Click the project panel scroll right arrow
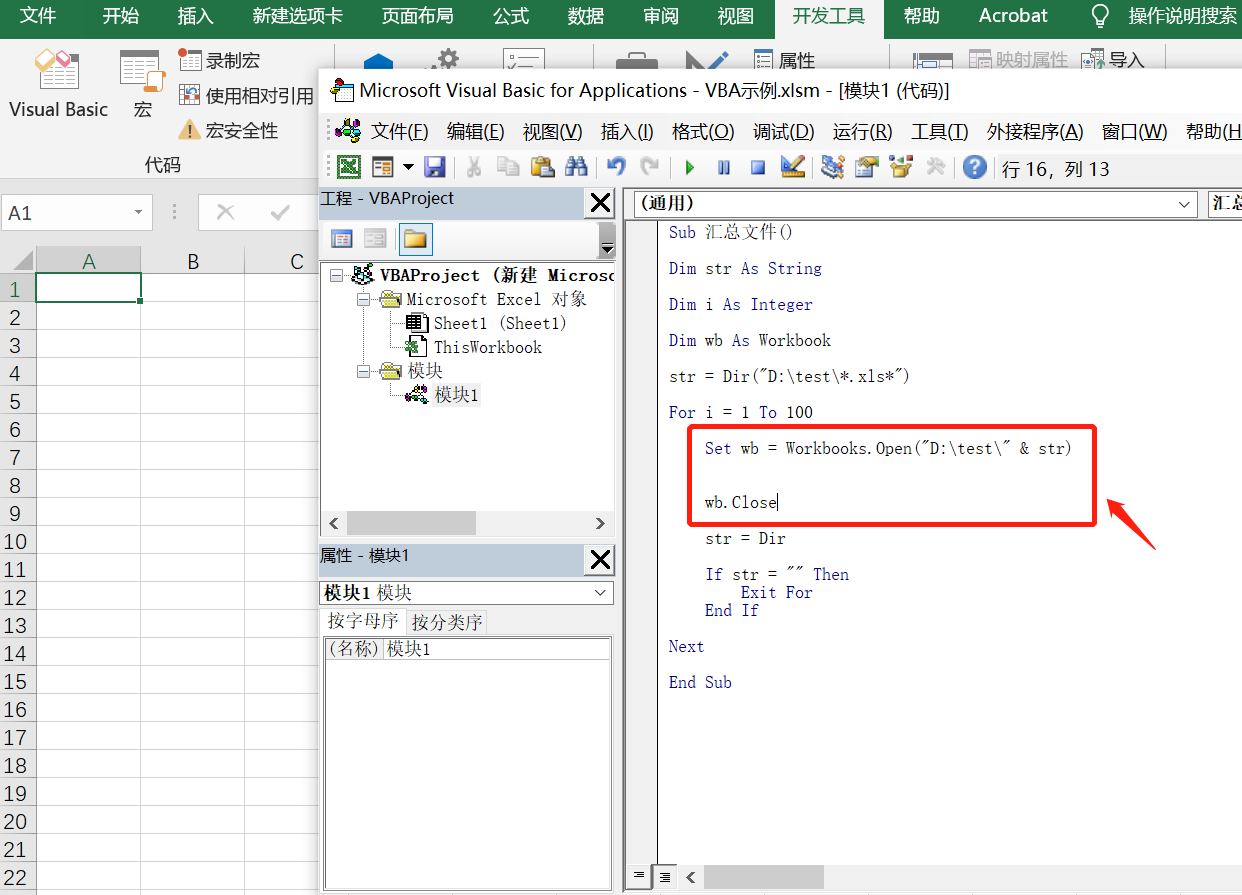The image size is (1242, 895). [599, 523]
